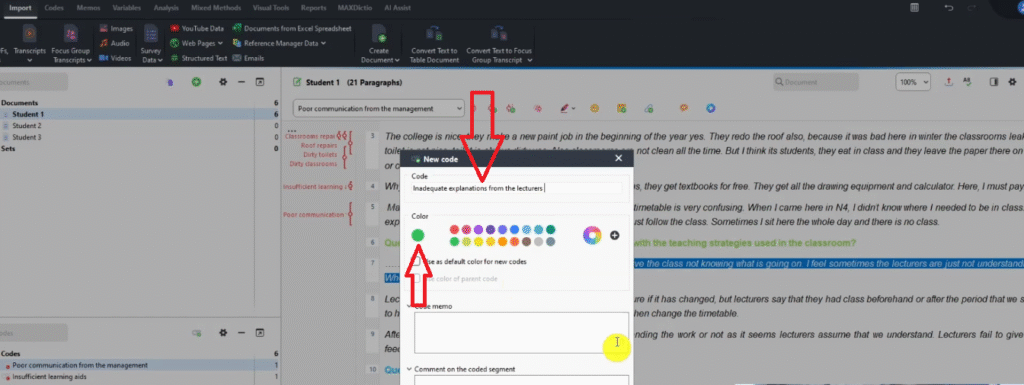Open the color wheel picker in New code dialog
Viewport: 1024px width, 385px height.
point(592,235)
